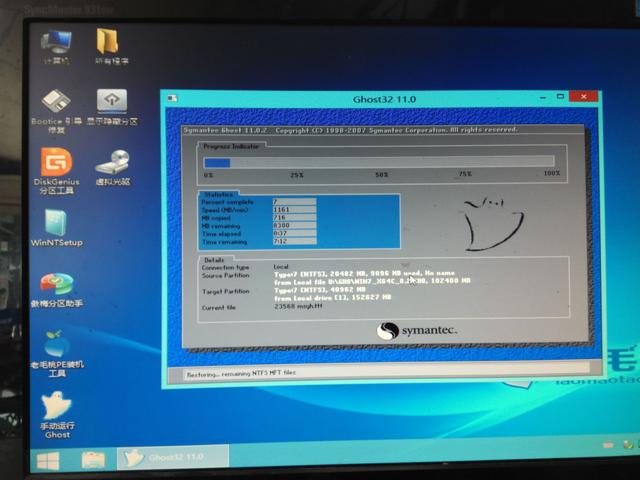Screen dimensions: 640x480
Task: Open the AOMEI partition assistant icon
Action: pyautogui.click(x=56, y=289)
